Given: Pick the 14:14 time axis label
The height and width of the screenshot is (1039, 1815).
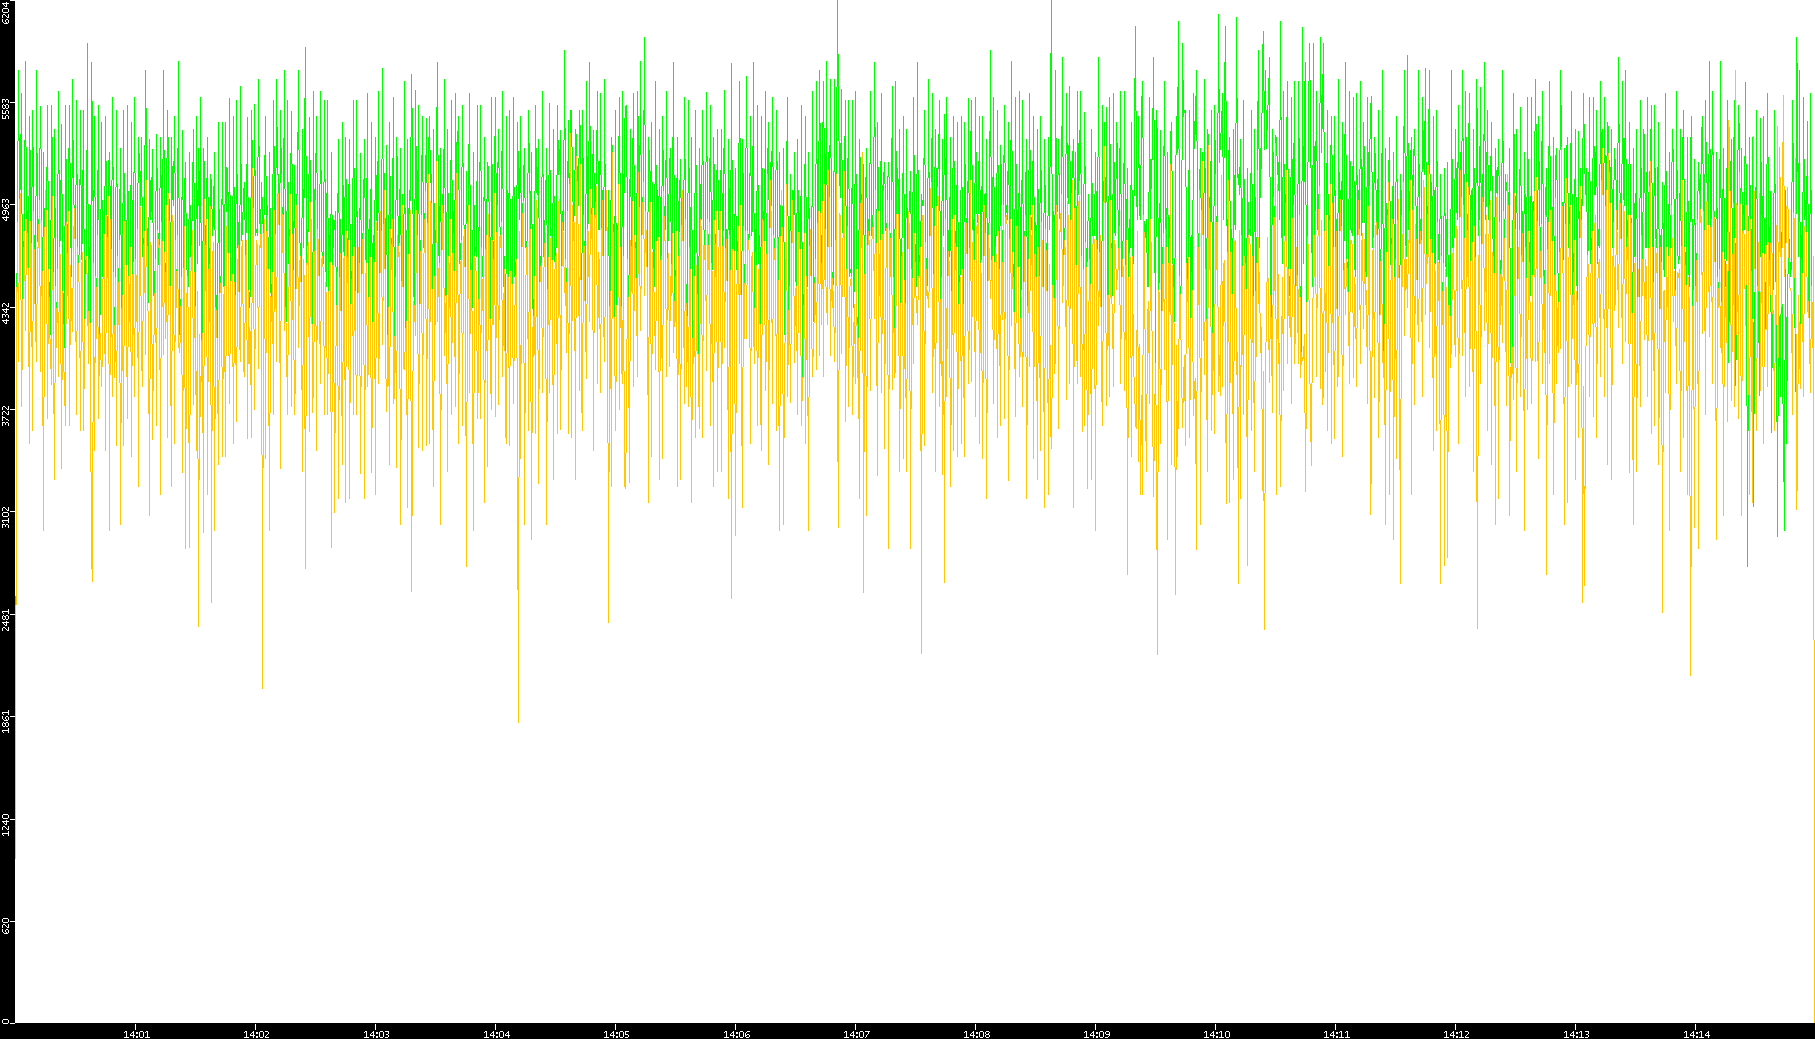Looking at the screenshot, I should [x=1696, y=1034].
